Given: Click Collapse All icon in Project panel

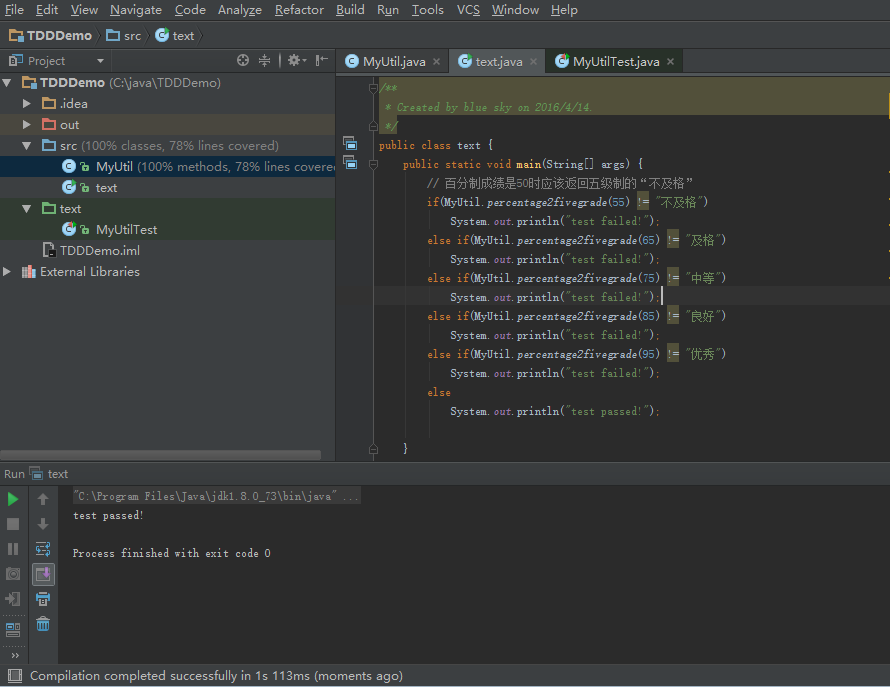Looking at the screenshot, I should point(264,60).
